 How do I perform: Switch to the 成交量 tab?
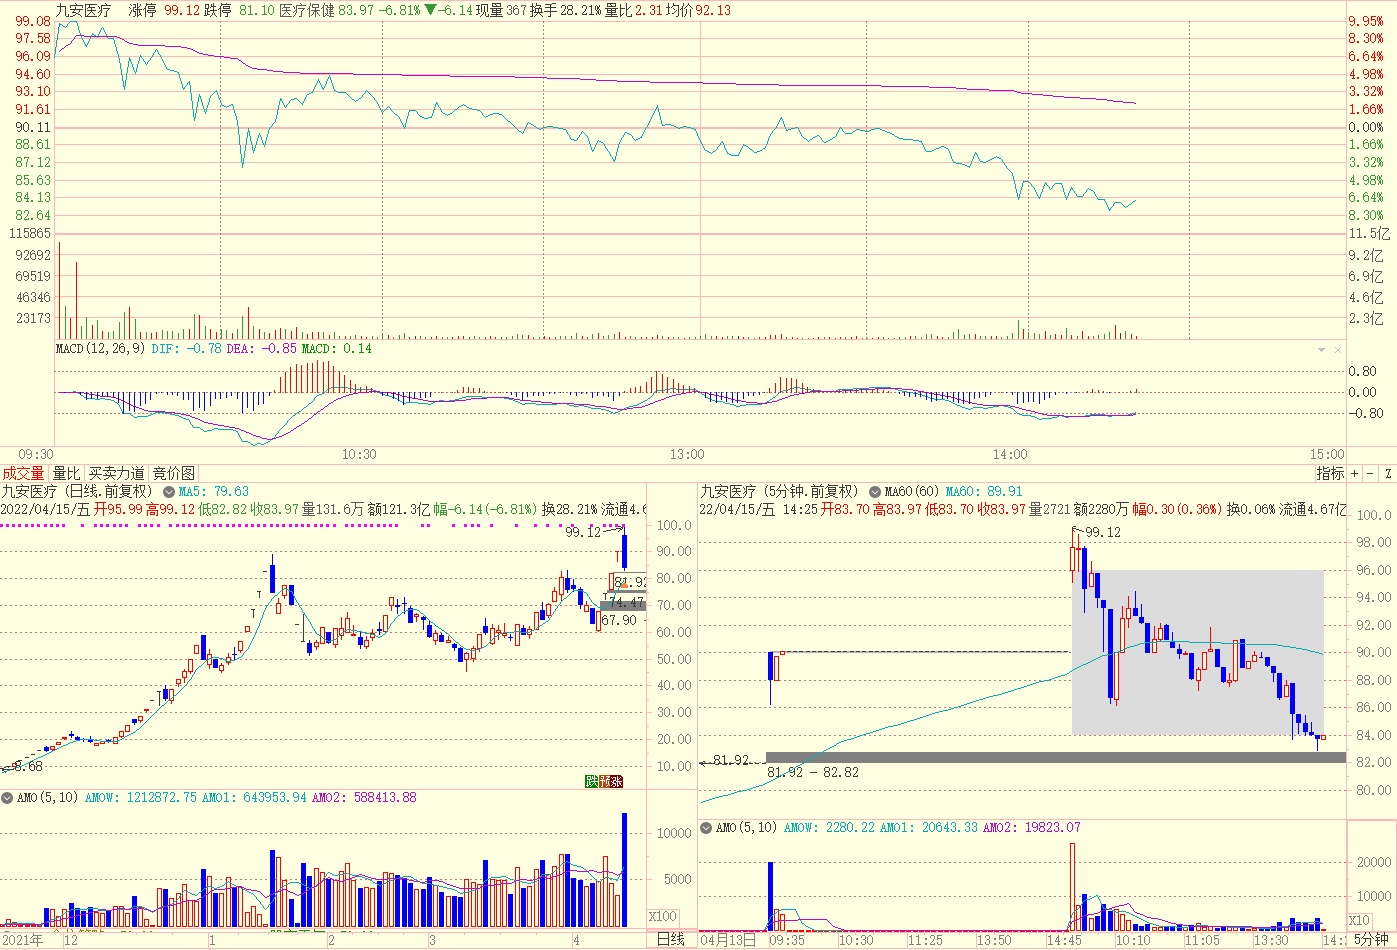[23, 473]
